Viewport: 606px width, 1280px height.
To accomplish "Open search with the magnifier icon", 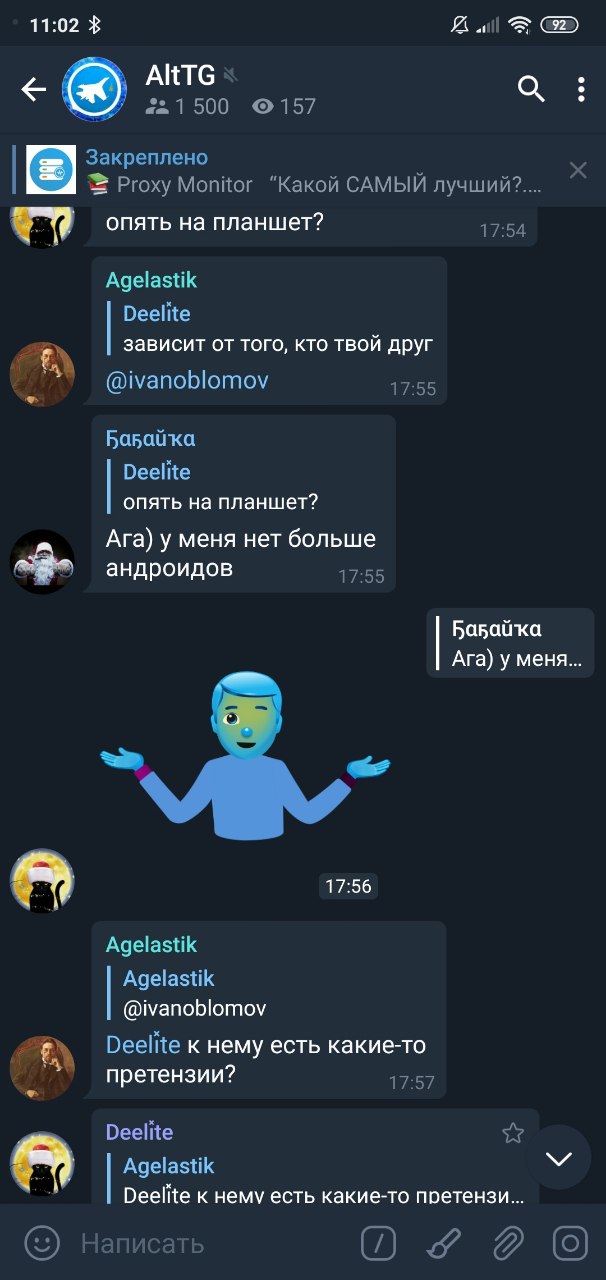I will pos(531,89).
